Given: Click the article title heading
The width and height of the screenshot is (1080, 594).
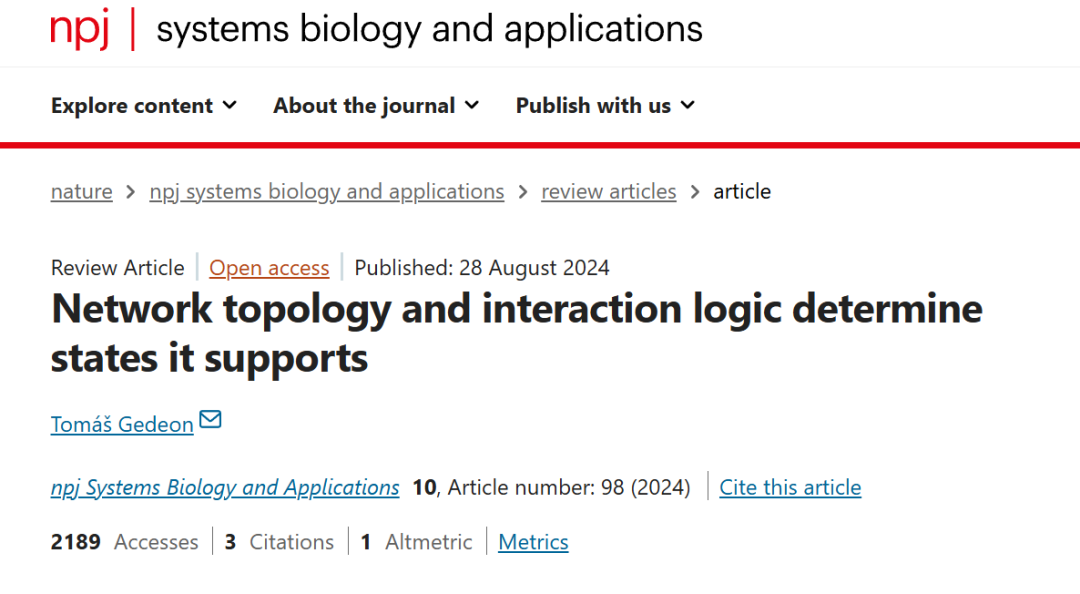Looking at the screenshot, I should pyautogui.click(x=516, y=333).
